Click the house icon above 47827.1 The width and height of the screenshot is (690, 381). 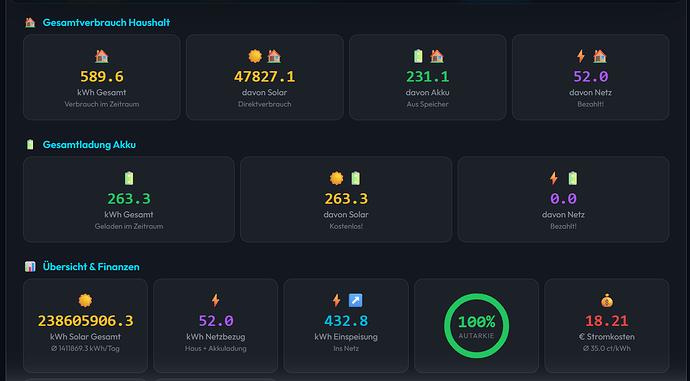[274, 56]
